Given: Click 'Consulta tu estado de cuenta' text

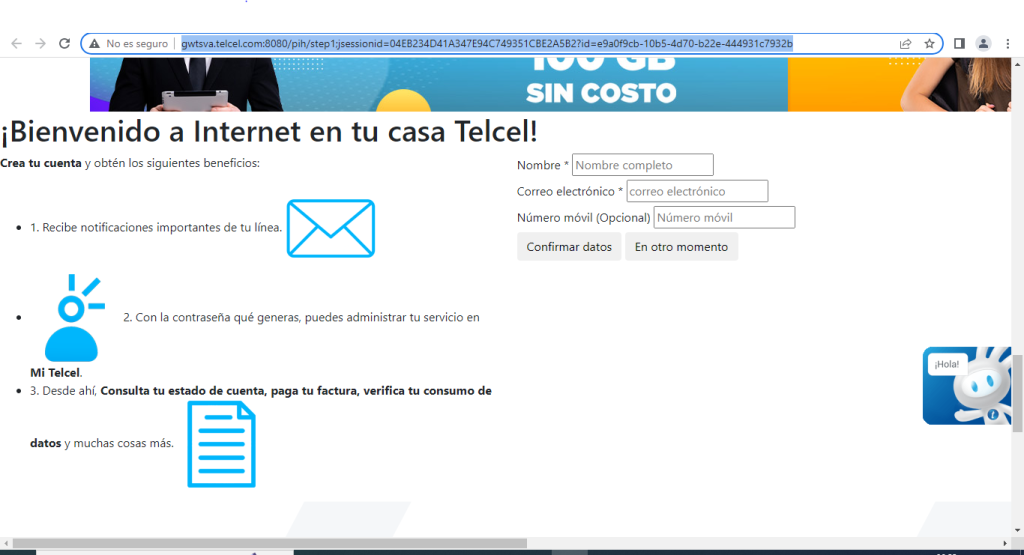Looking at the screenshot, I should 183,390.
